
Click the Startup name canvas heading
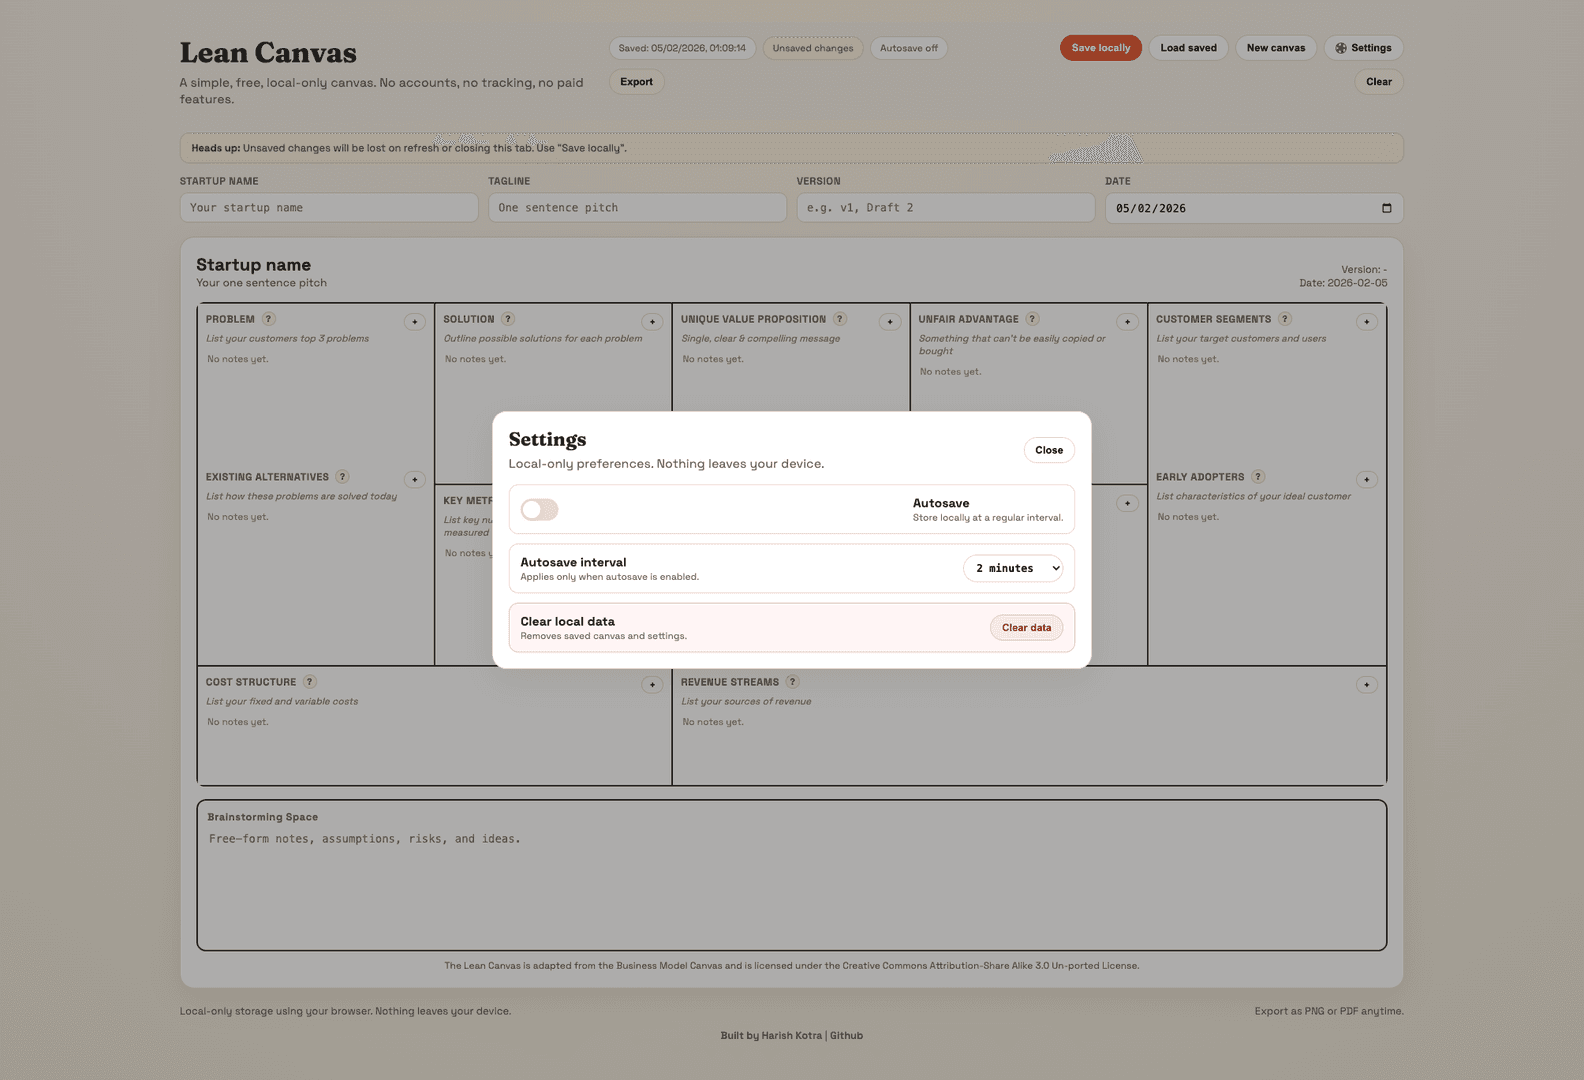tap(253, 265)
